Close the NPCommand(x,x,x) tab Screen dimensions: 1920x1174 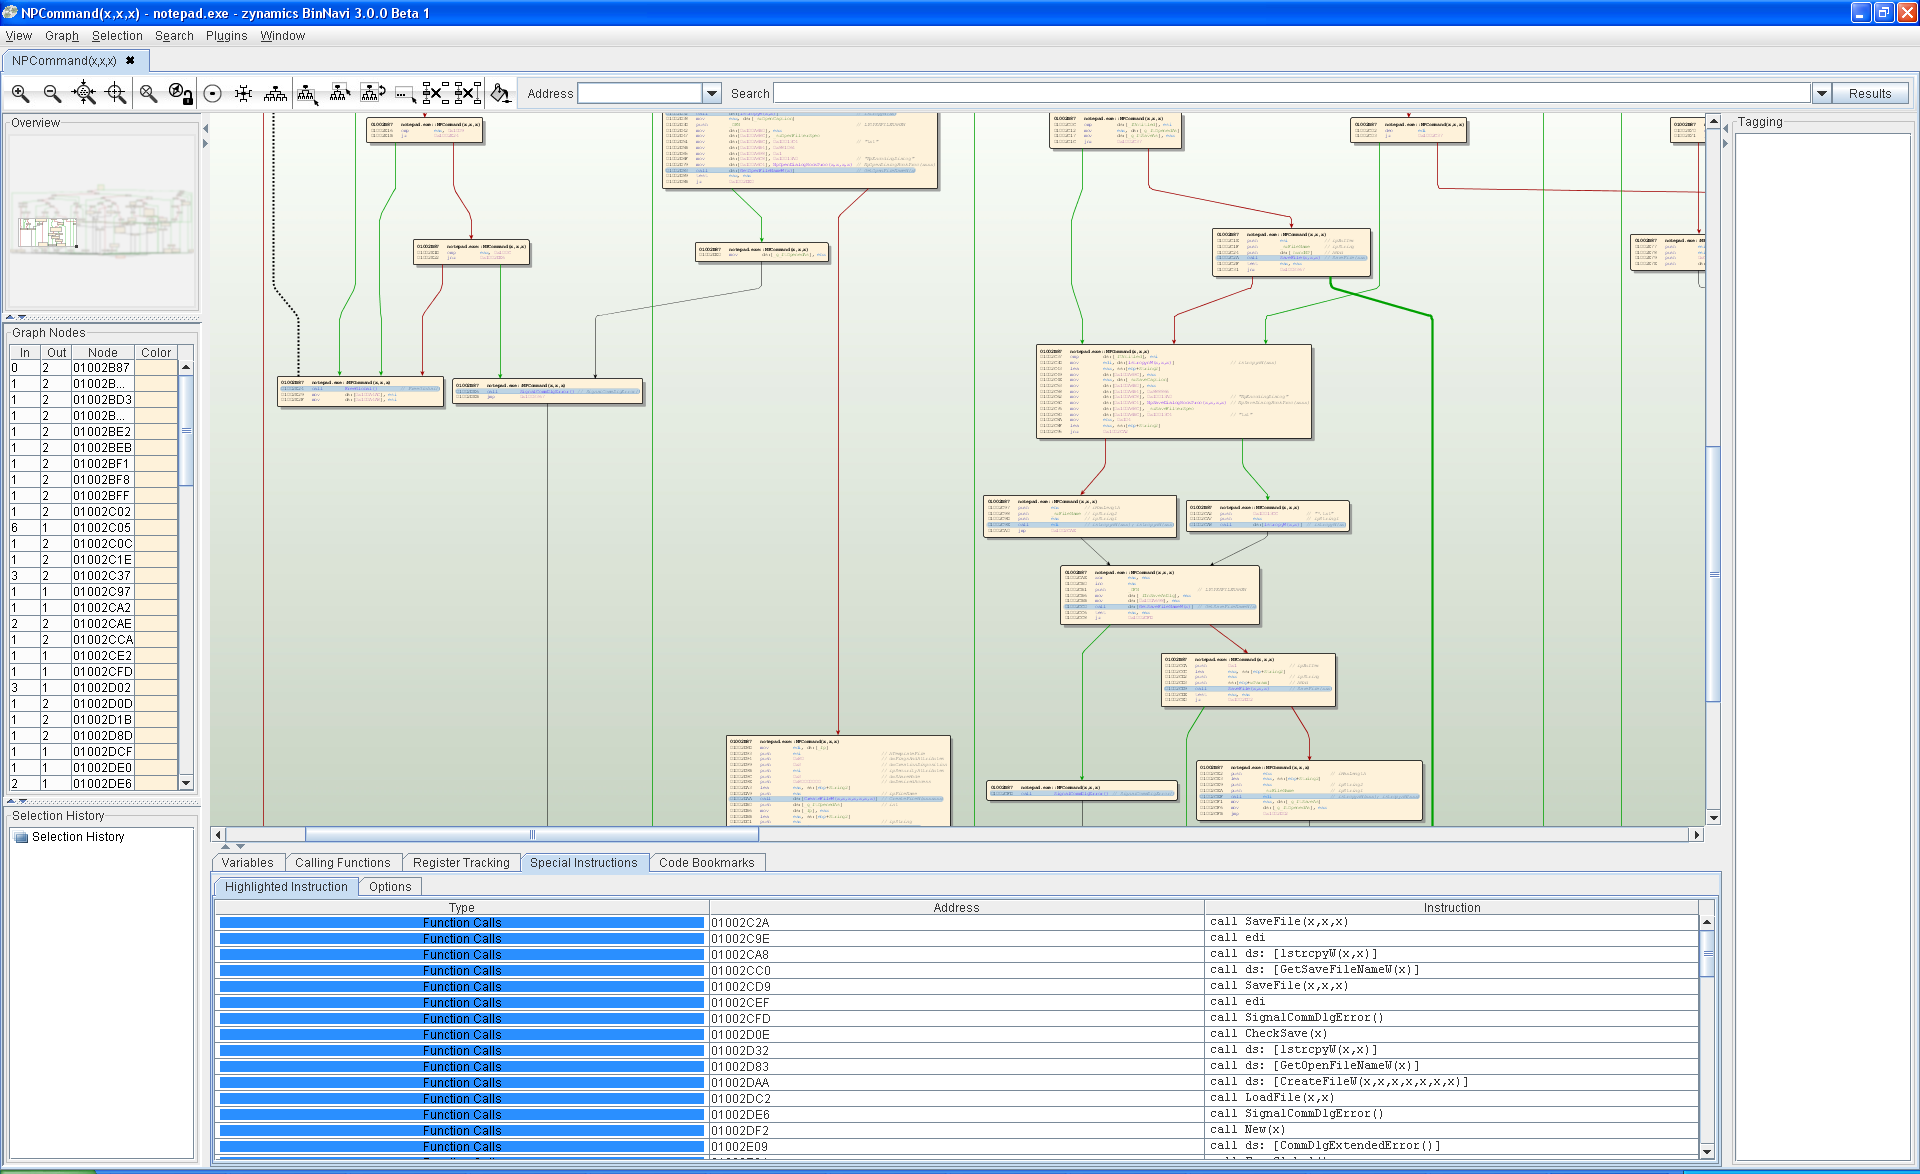pyautogui.click(x=130, y=61)
